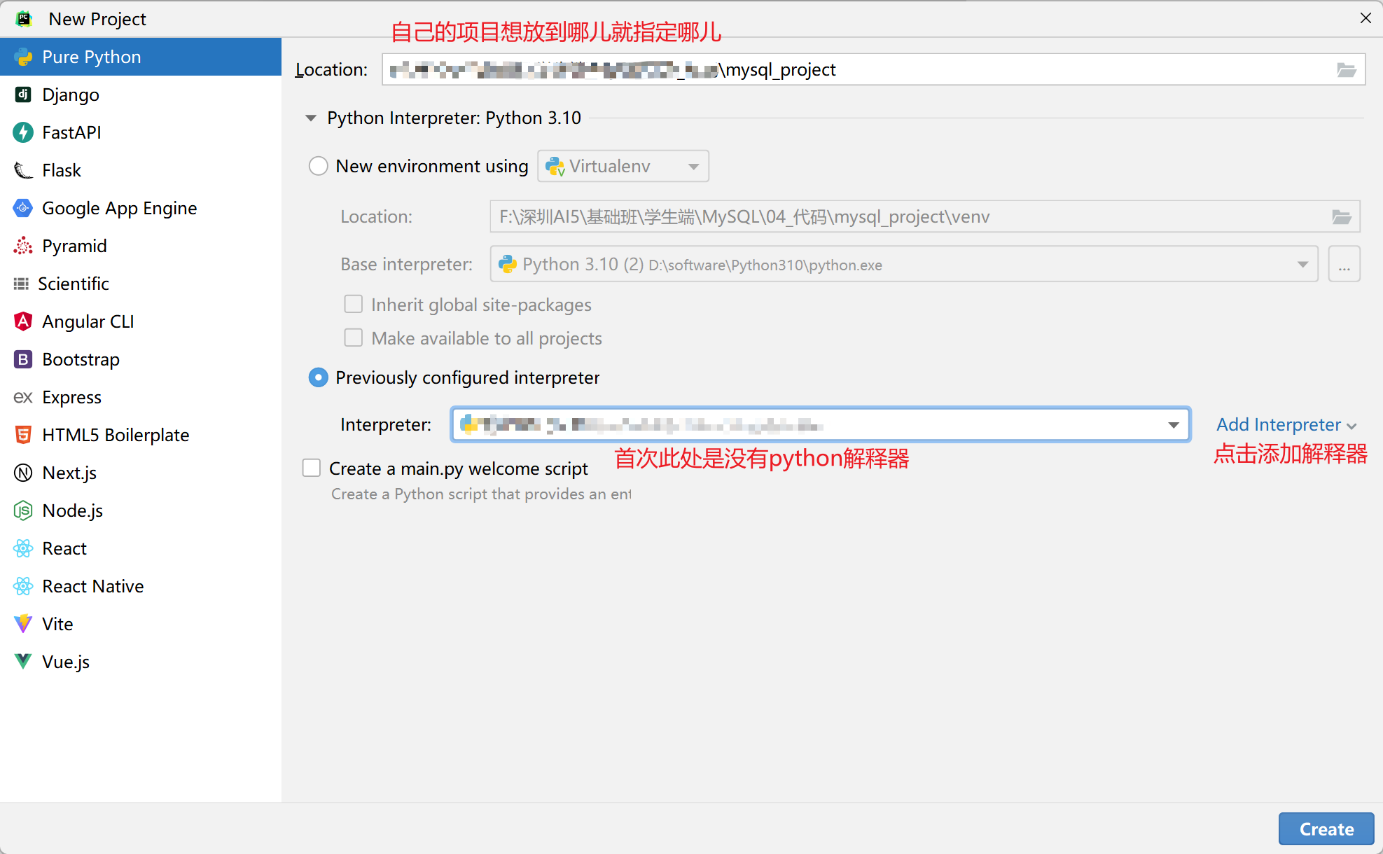Select Flask project type
This screenshot has width=1383, height=854.
140,171
